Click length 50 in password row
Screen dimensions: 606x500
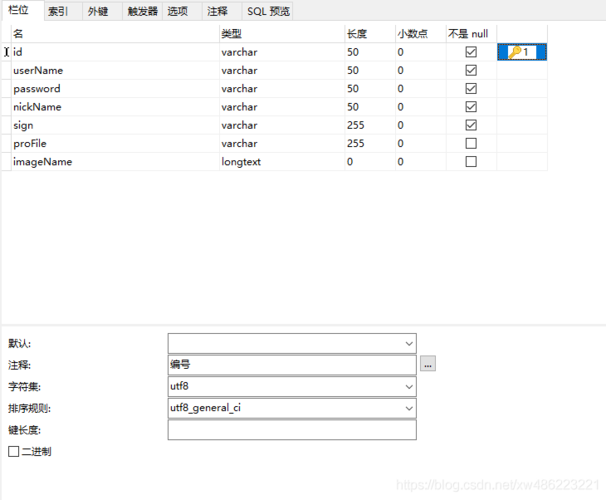coord(370,88)
